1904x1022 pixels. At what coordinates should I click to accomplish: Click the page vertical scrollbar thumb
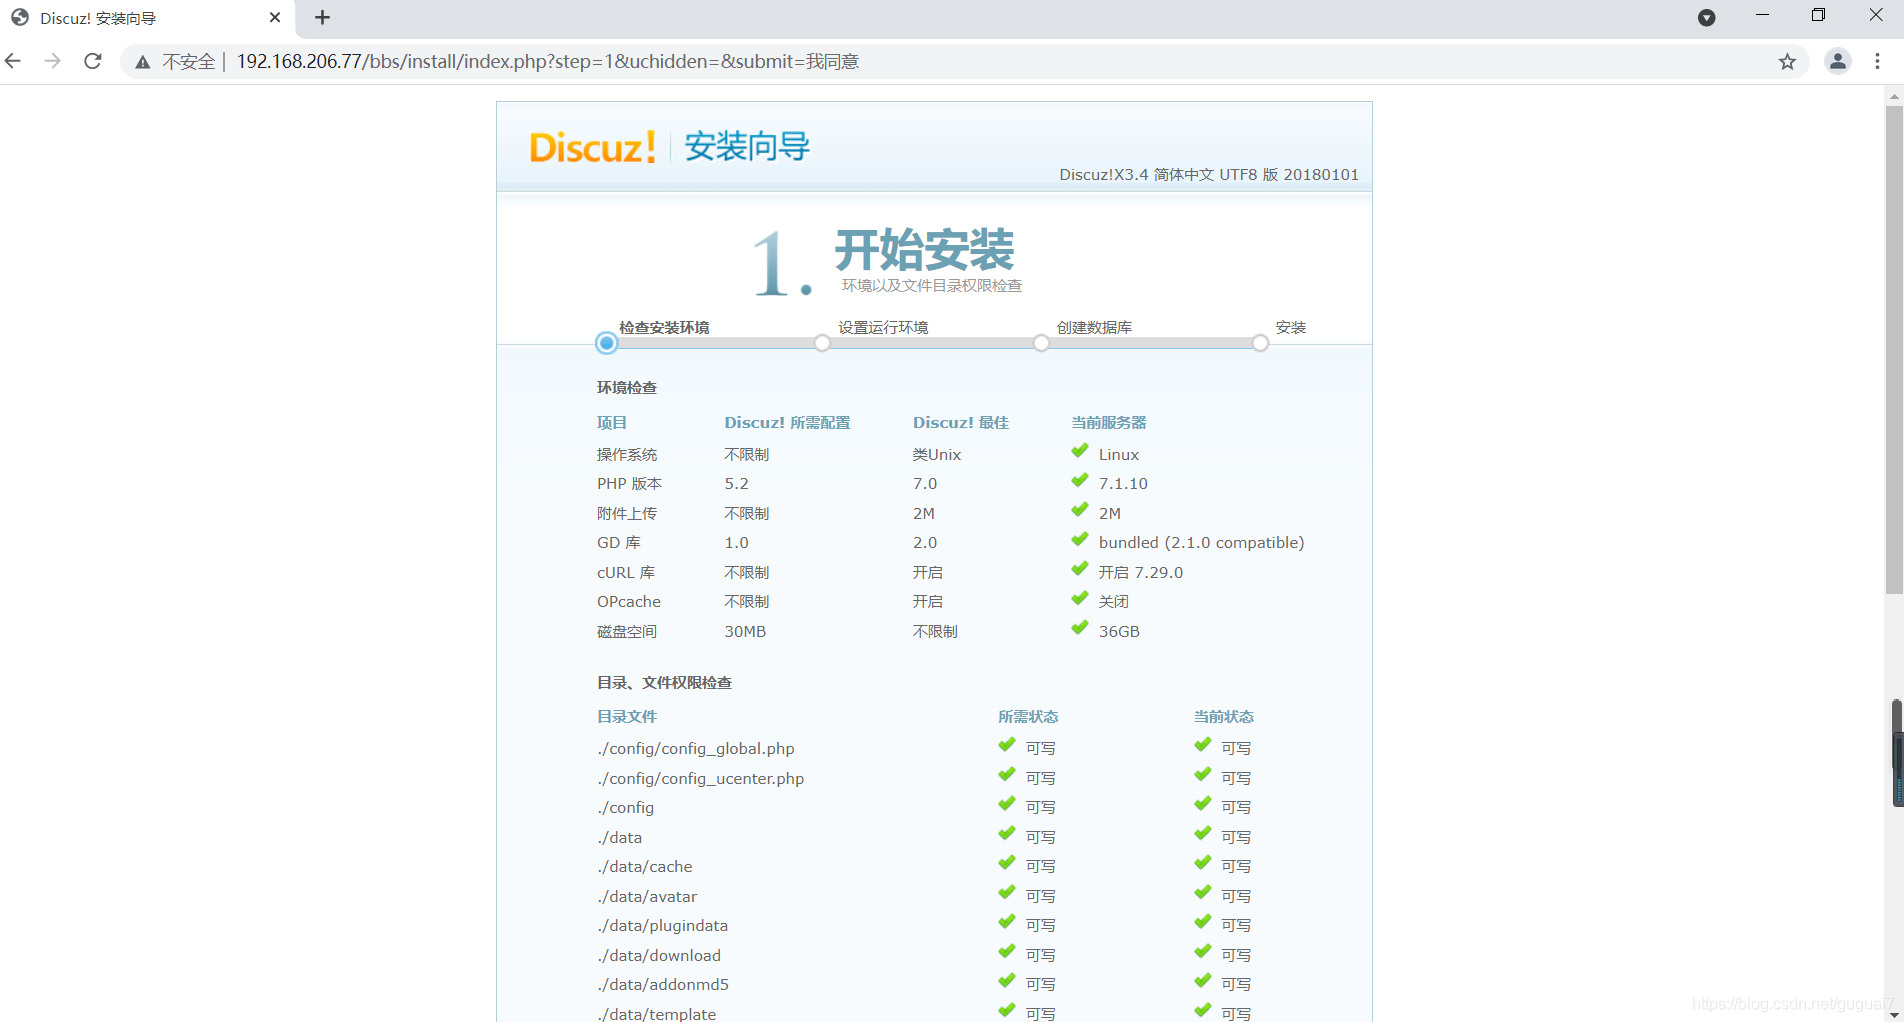coord(1894,350)
